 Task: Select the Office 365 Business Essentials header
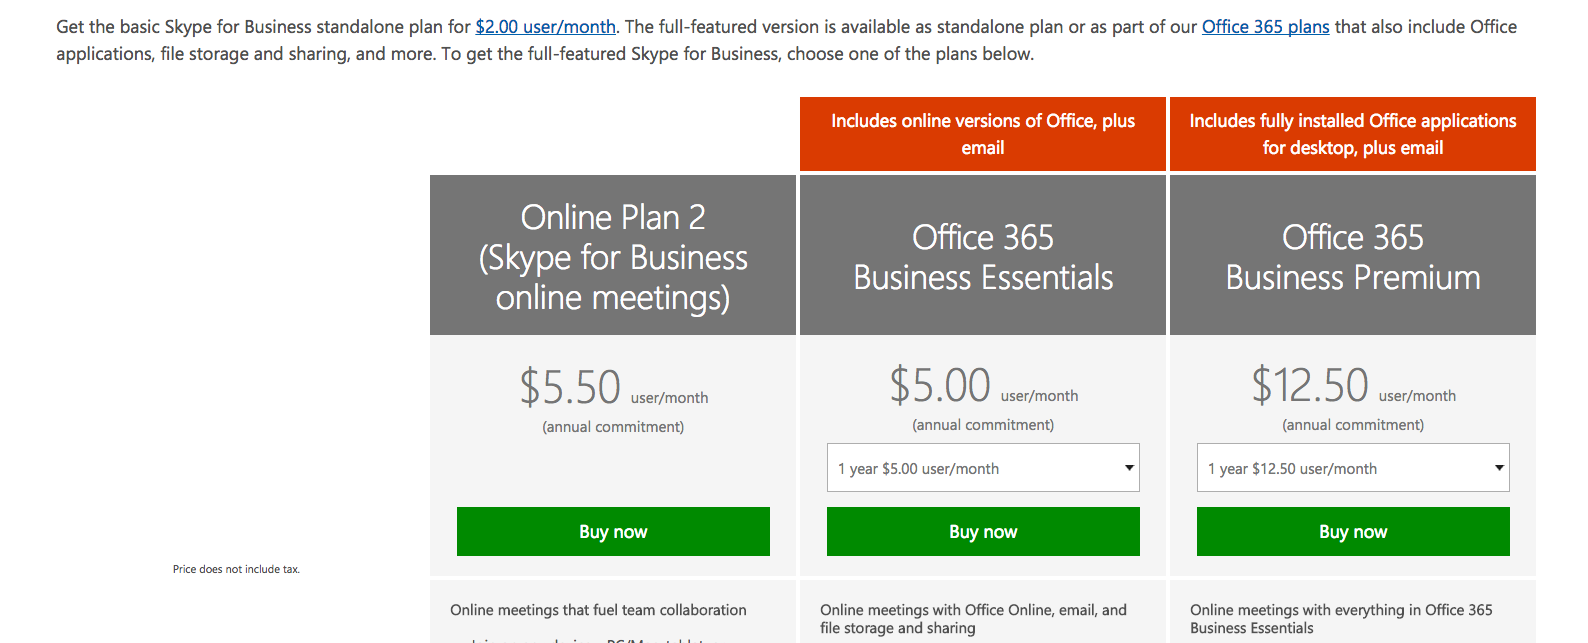(x=983, y=256)
